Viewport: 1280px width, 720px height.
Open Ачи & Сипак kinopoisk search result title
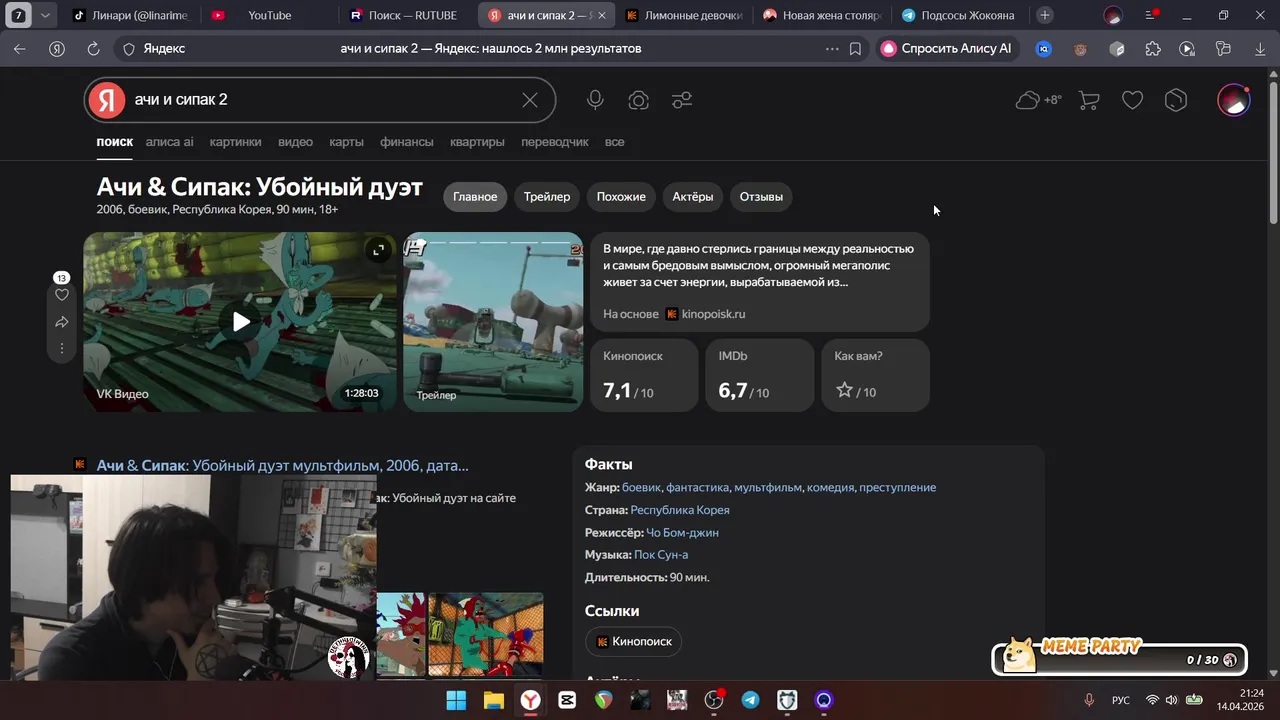pos(282,466)
